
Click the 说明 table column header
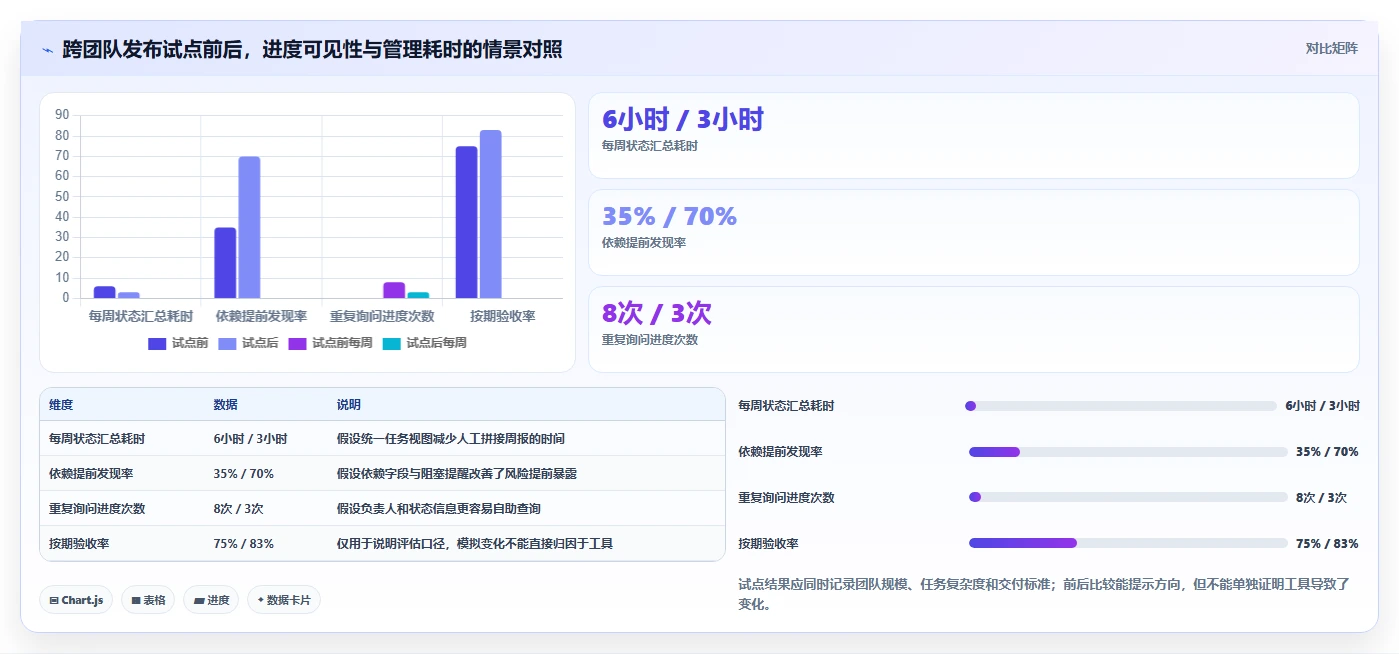(x=349, y=405)
